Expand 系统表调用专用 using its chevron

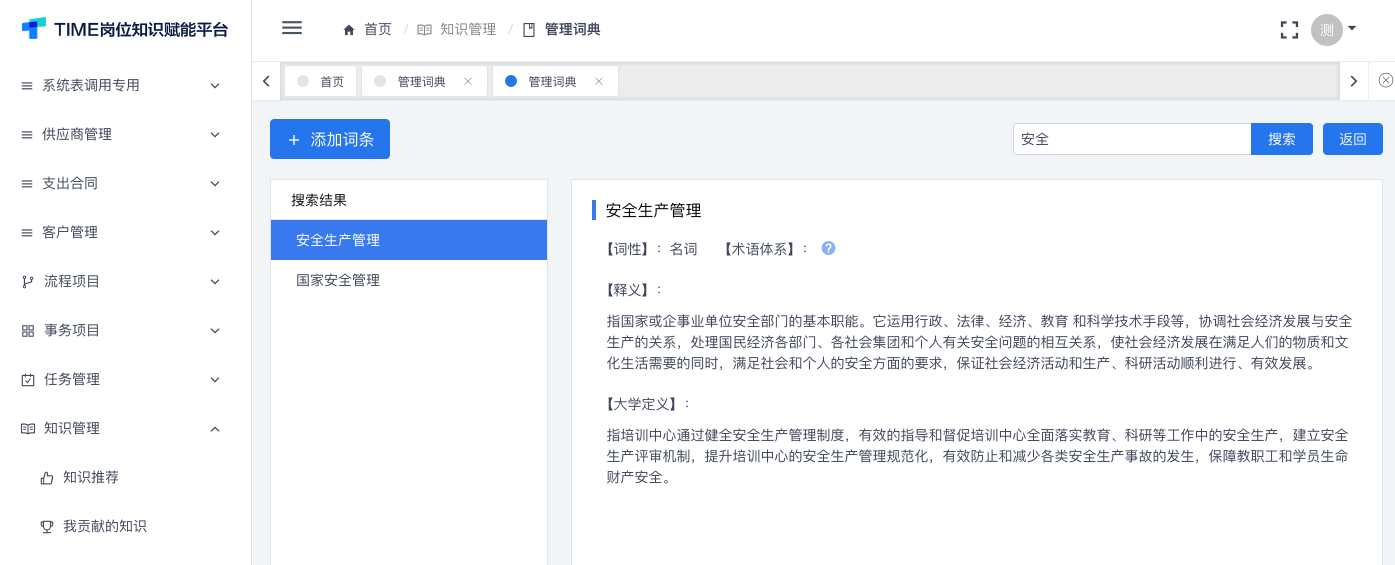point(215,85)
